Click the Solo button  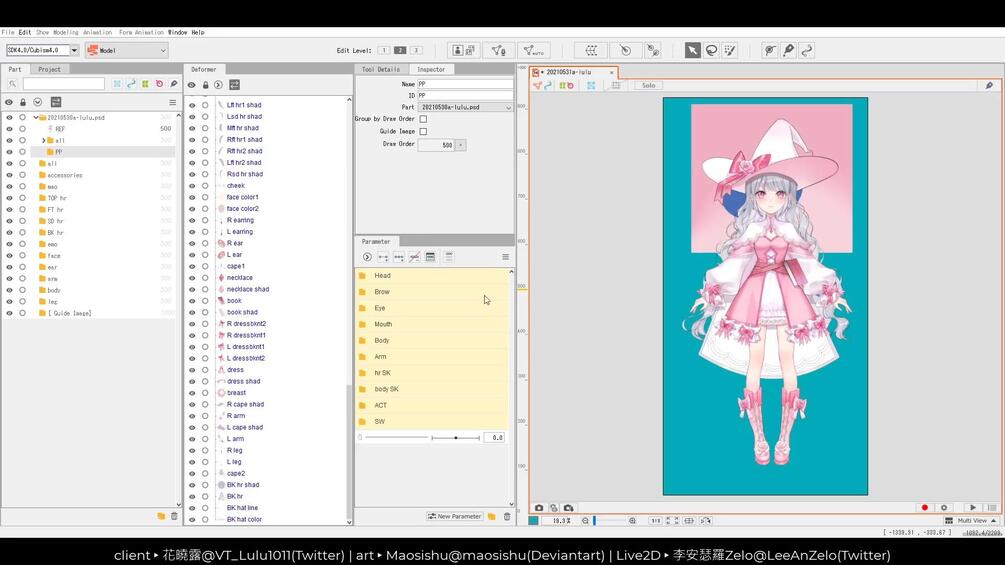[x=648, y=86]
